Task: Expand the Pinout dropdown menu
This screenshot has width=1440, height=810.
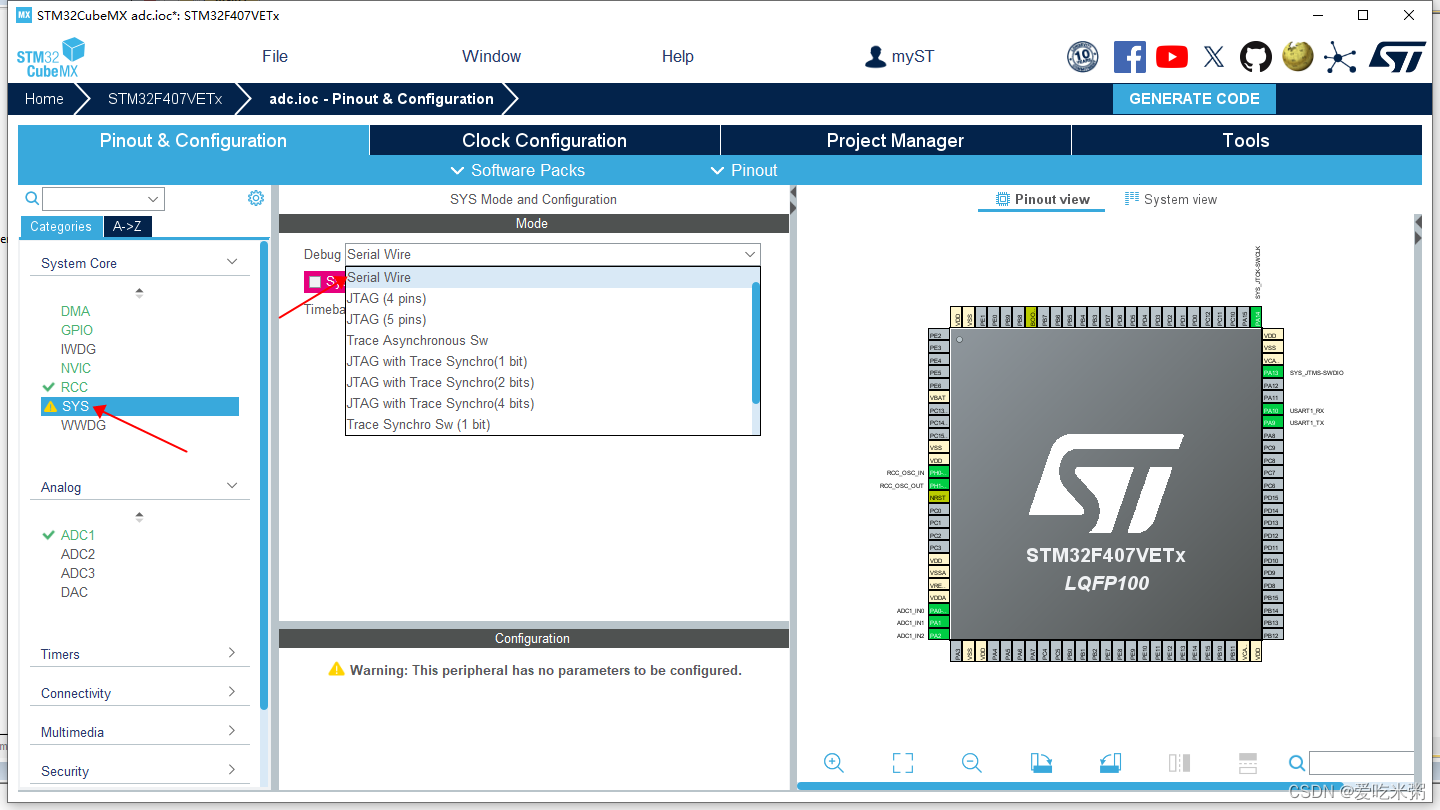Action: point(743,170)
